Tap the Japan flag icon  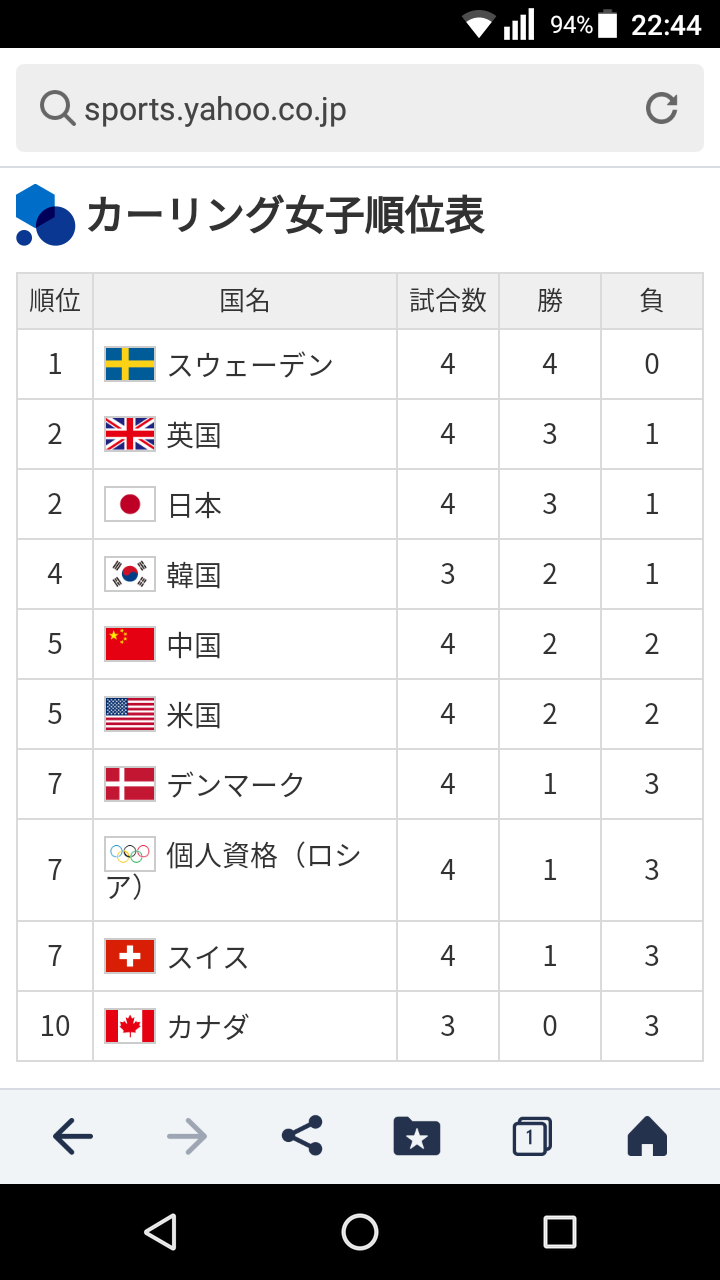point(130,504)
